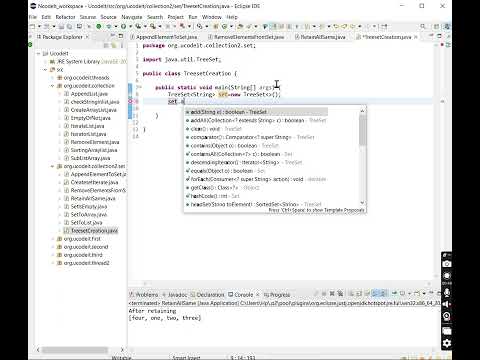Click the record button in recorder overlay
Image resolution: width=480 pixels, height=360 pixels.
(447, 276)
